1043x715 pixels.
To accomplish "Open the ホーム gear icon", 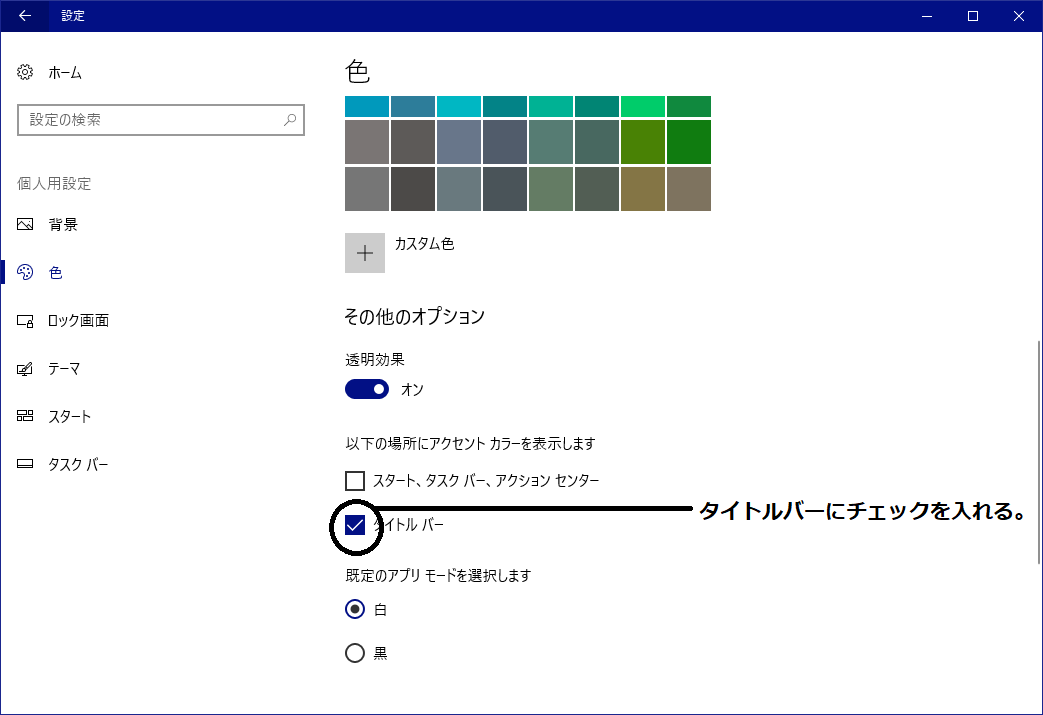I will pos(26,73).
